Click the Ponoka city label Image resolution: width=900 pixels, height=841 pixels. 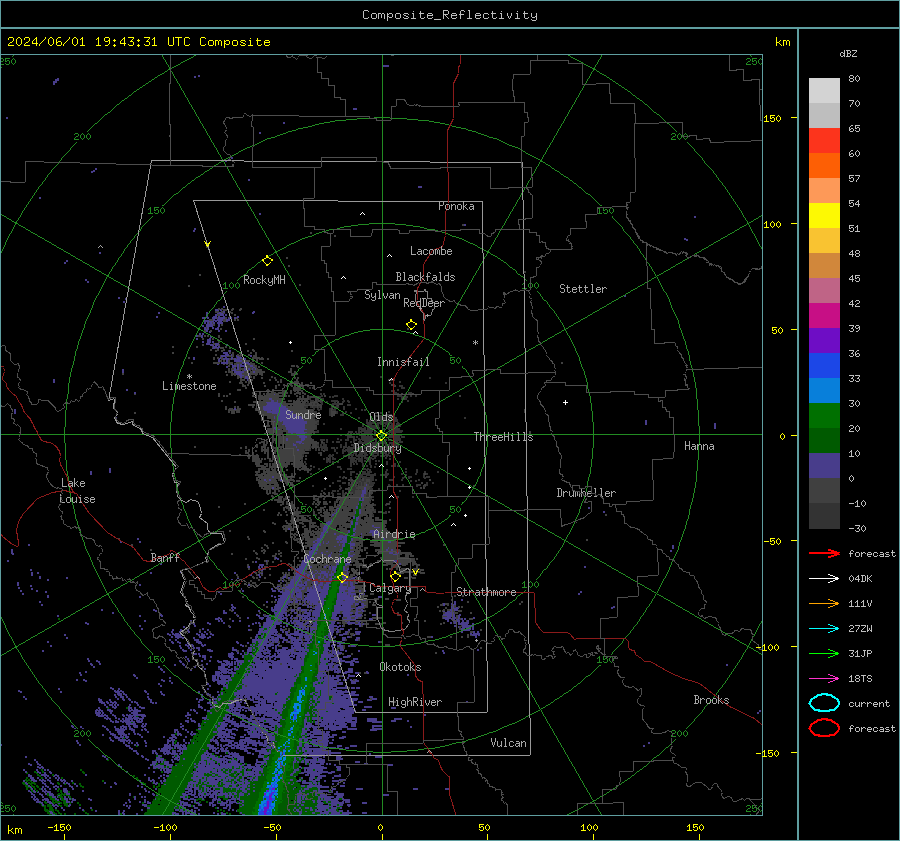(x=456, y=206)
